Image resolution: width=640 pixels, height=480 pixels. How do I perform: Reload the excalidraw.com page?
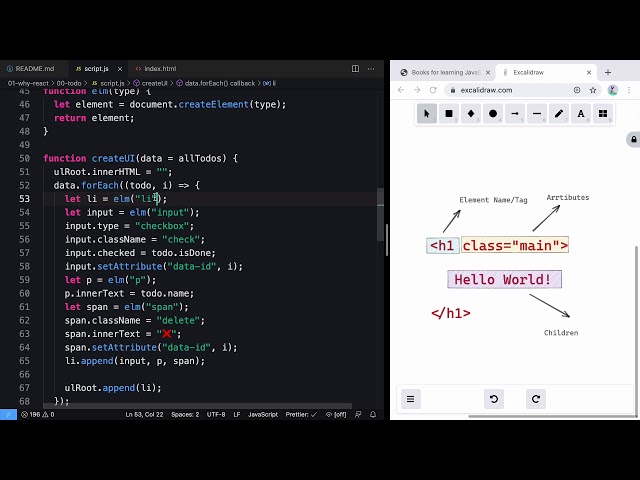pyautogui.click(x=433, y=90)
